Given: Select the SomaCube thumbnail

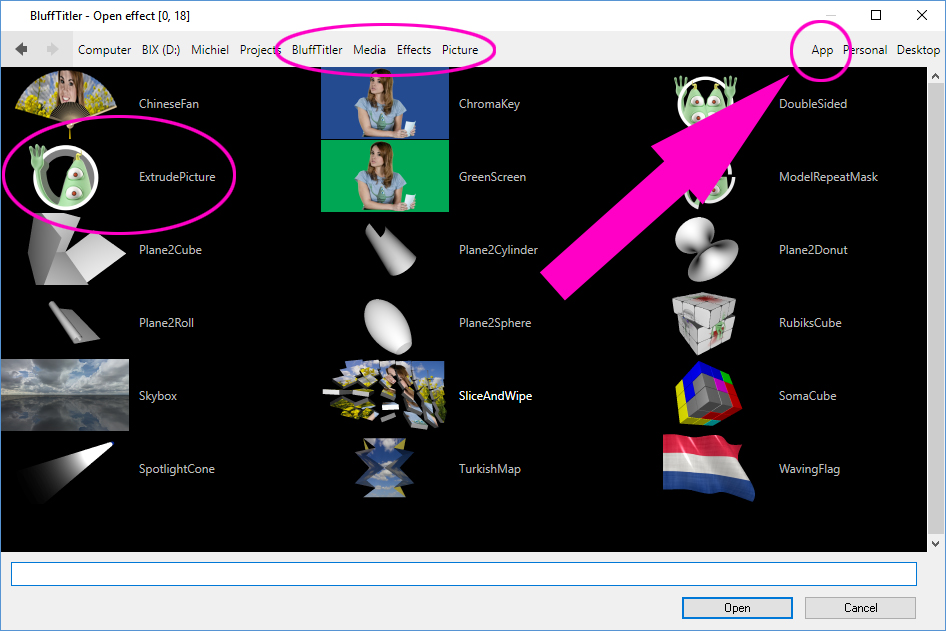Looking at the screenshot, I should pos(708,394).
